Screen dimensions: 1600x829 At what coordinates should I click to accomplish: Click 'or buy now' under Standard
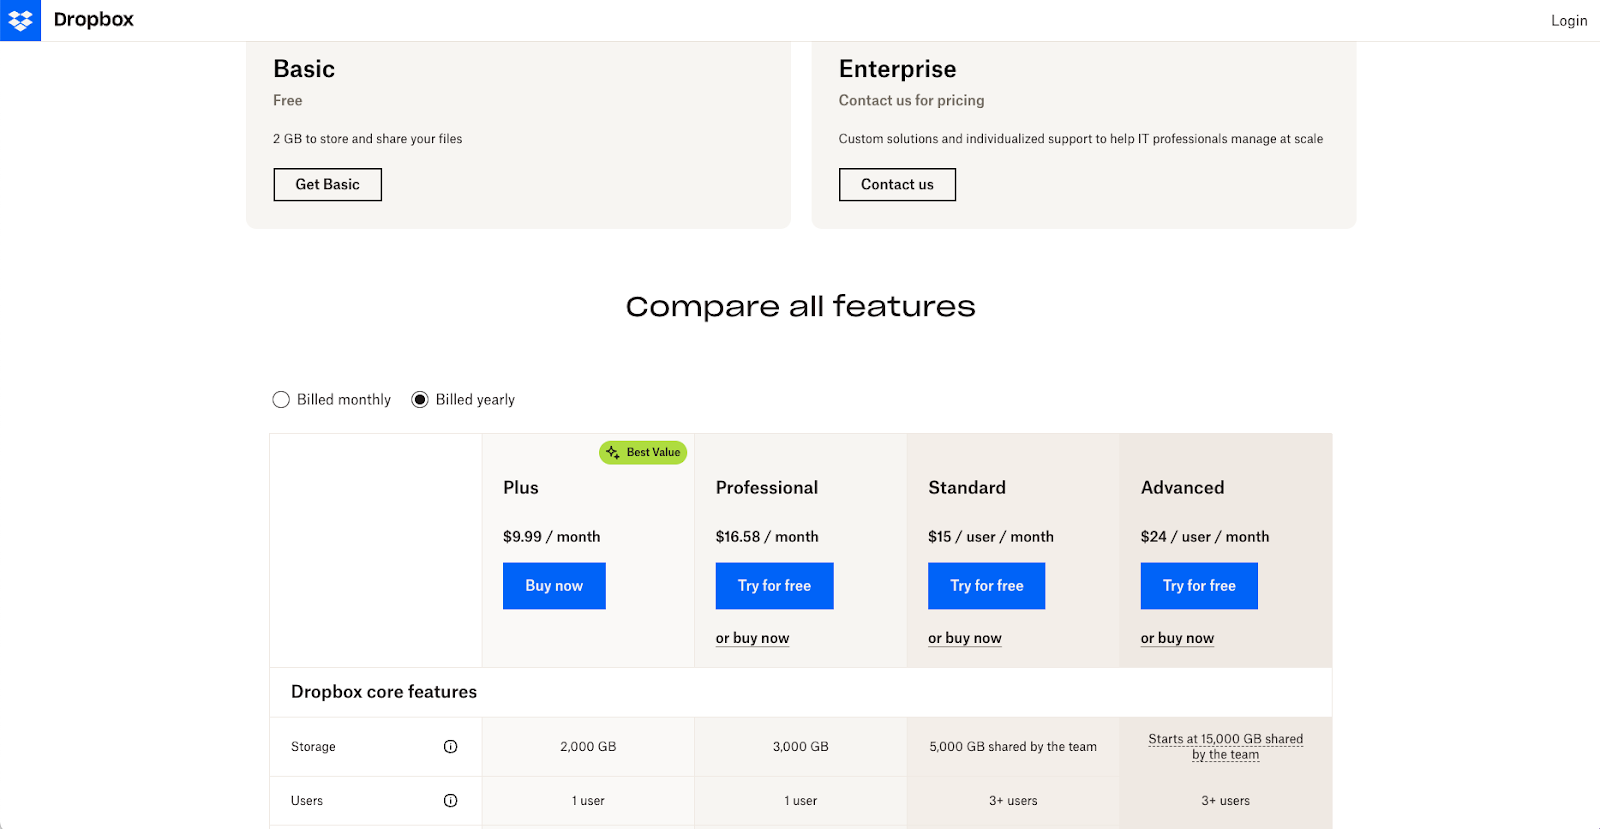(964, 639)
